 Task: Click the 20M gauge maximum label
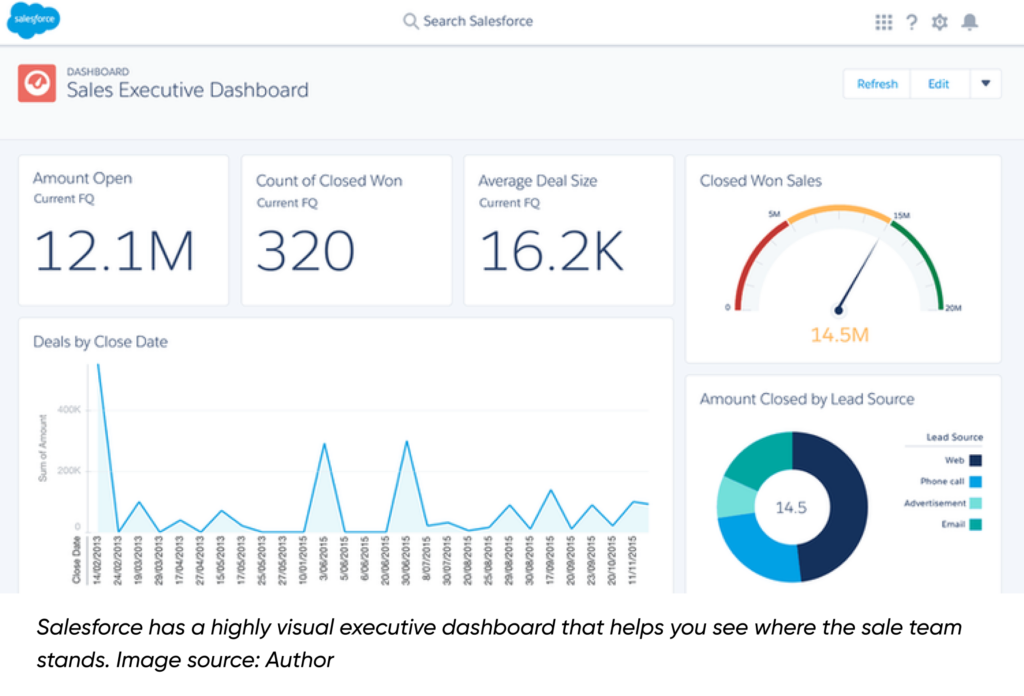953,308
